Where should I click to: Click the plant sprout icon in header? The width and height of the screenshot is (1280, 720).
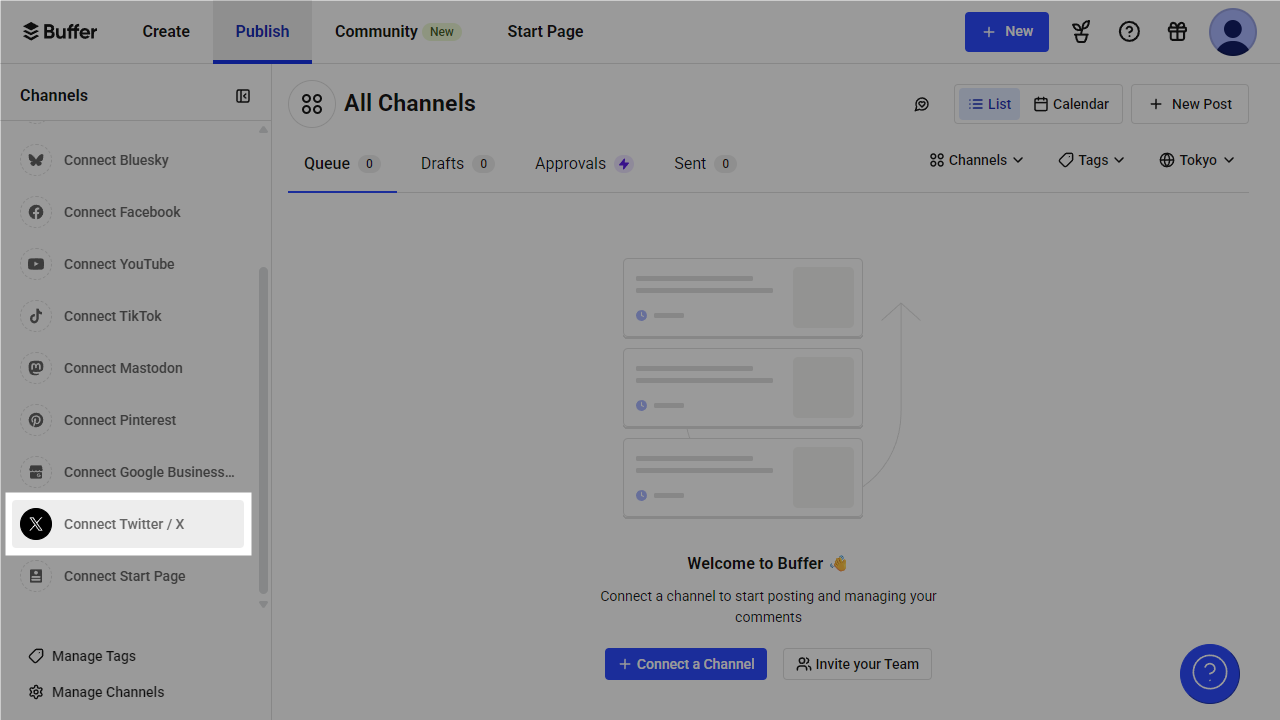1081,32
